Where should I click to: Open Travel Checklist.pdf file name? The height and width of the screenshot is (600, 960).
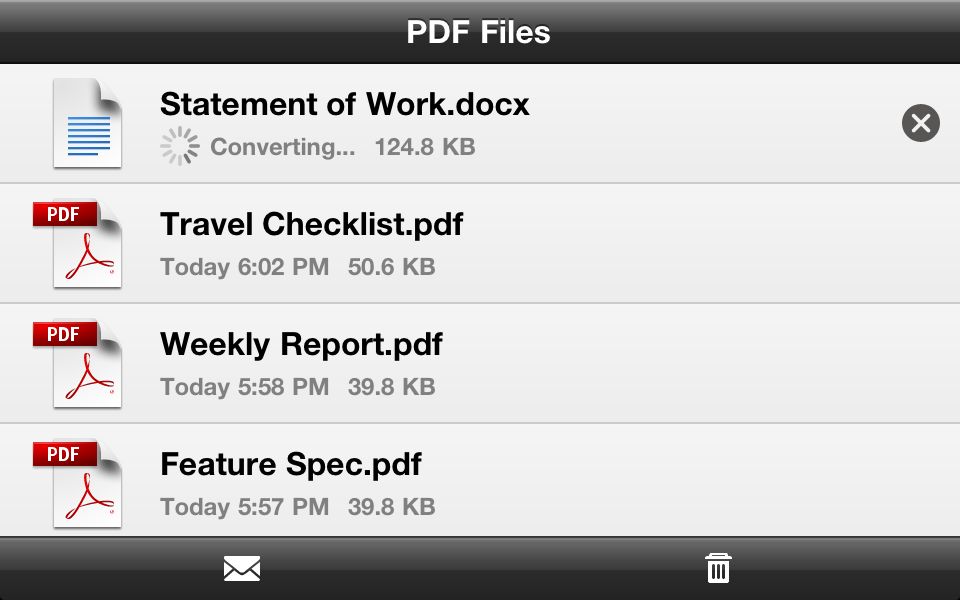311,224
